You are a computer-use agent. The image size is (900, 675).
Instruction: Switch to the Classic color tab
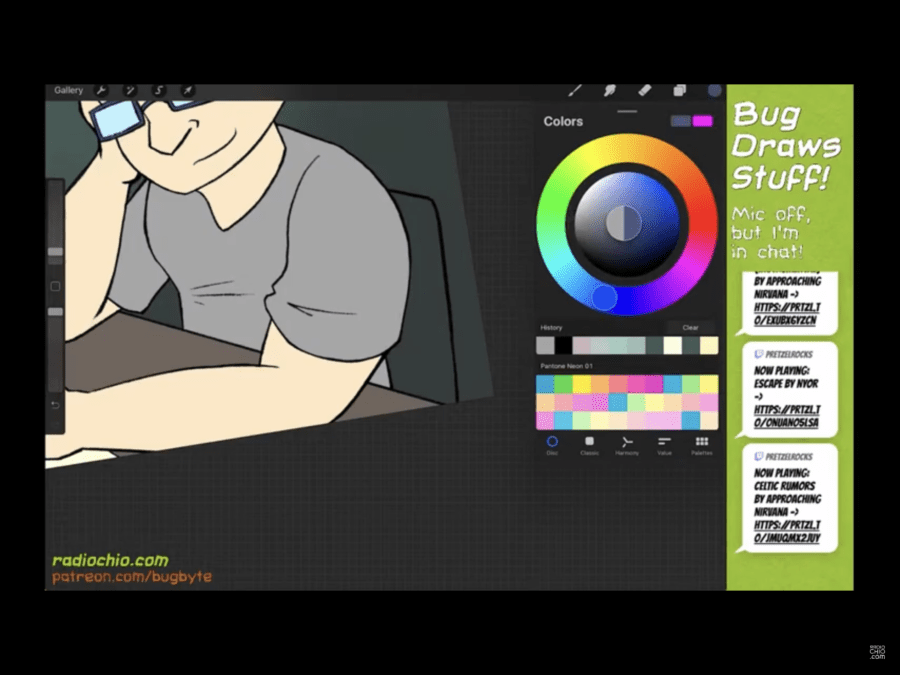coord(589,444)
